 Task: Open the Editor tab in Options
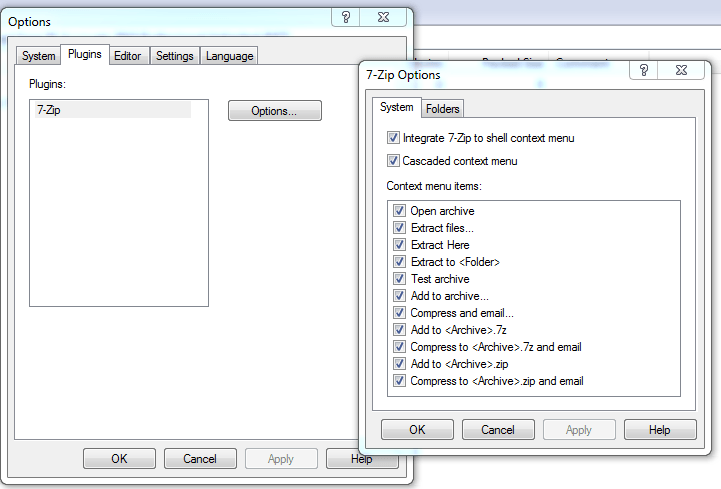(x=127, y=56)
